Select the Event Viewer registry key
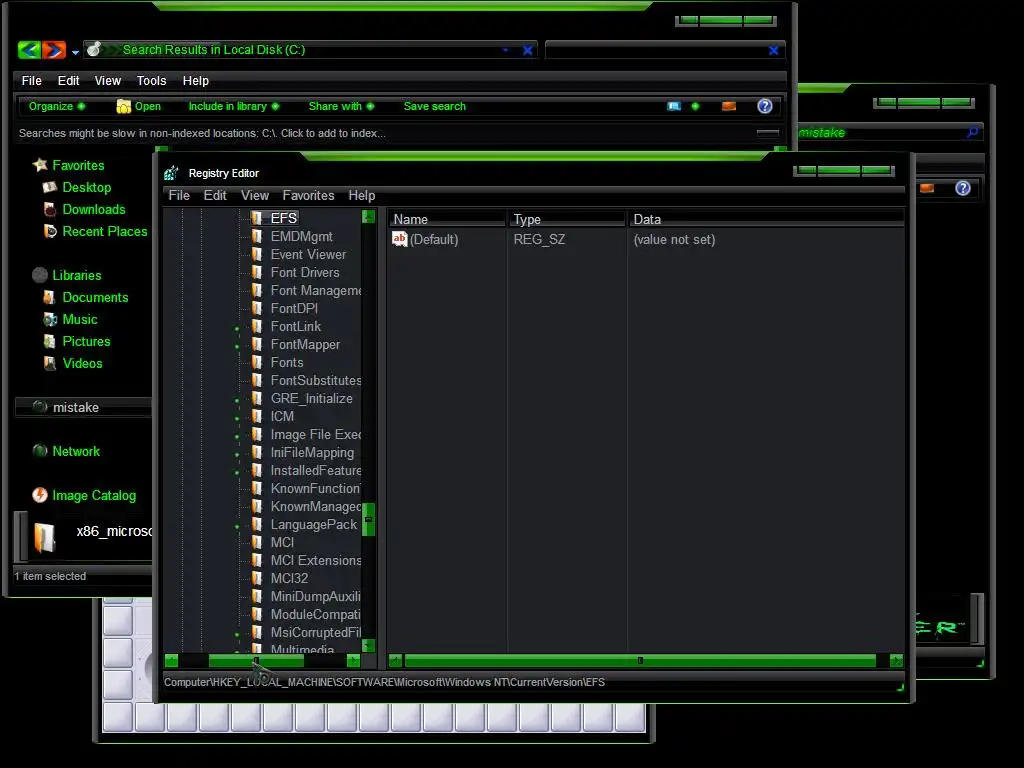1024x768 pixels. click(x=308, y=255)
